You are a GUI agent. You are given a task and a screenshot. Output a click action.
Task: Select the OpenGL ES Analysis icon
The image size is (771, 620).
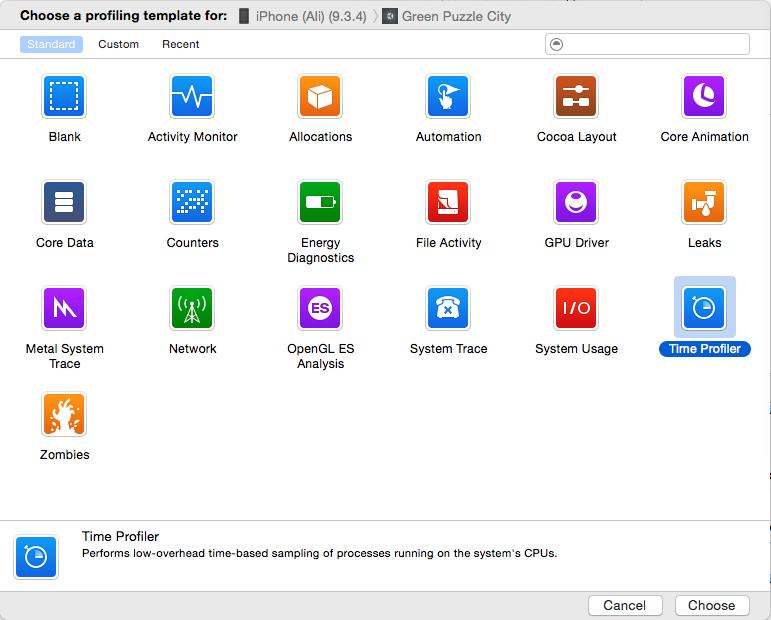click(x=320, y=308)
